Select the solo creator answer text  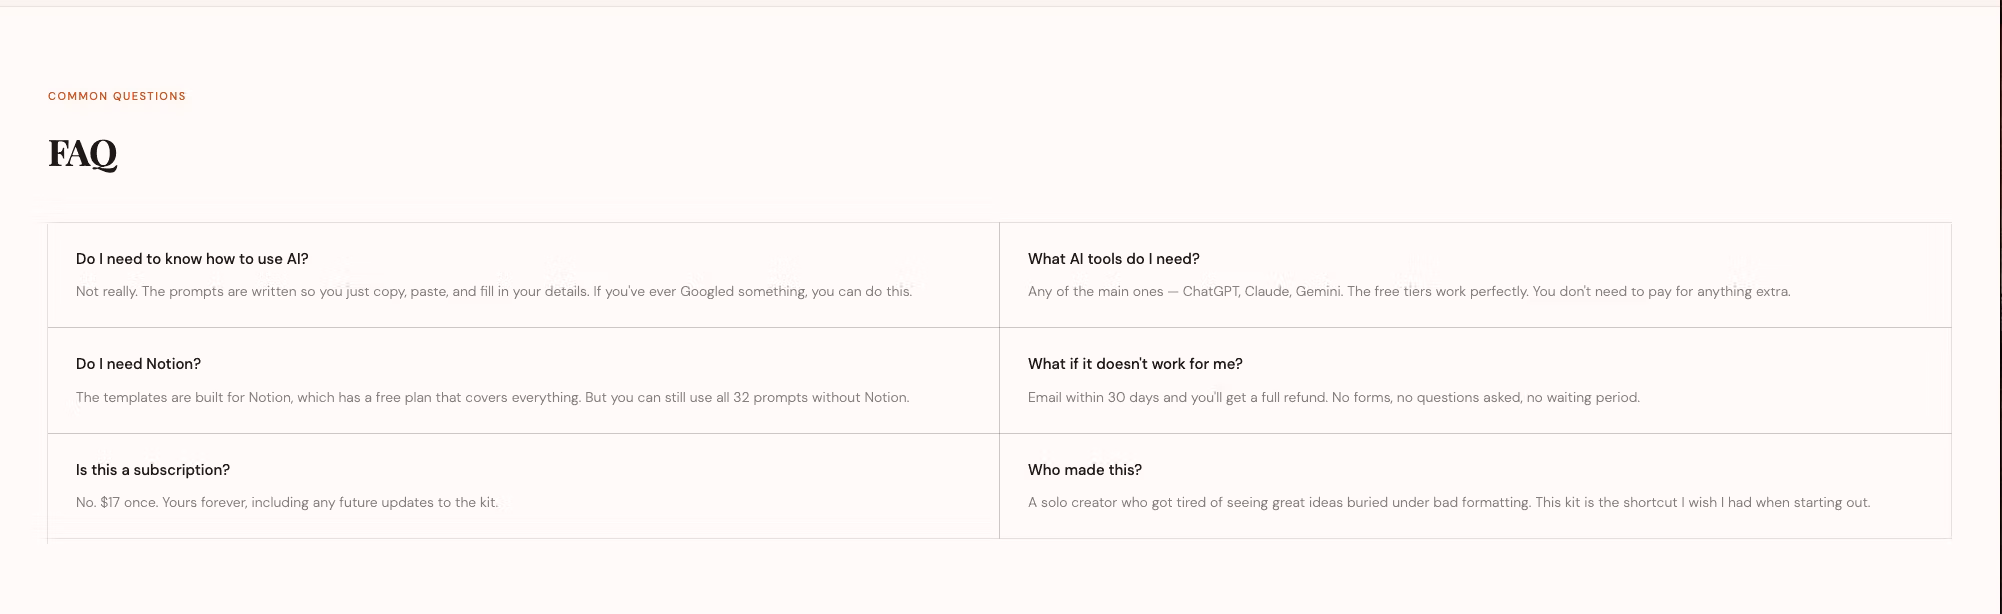(x=1449, y=502)
